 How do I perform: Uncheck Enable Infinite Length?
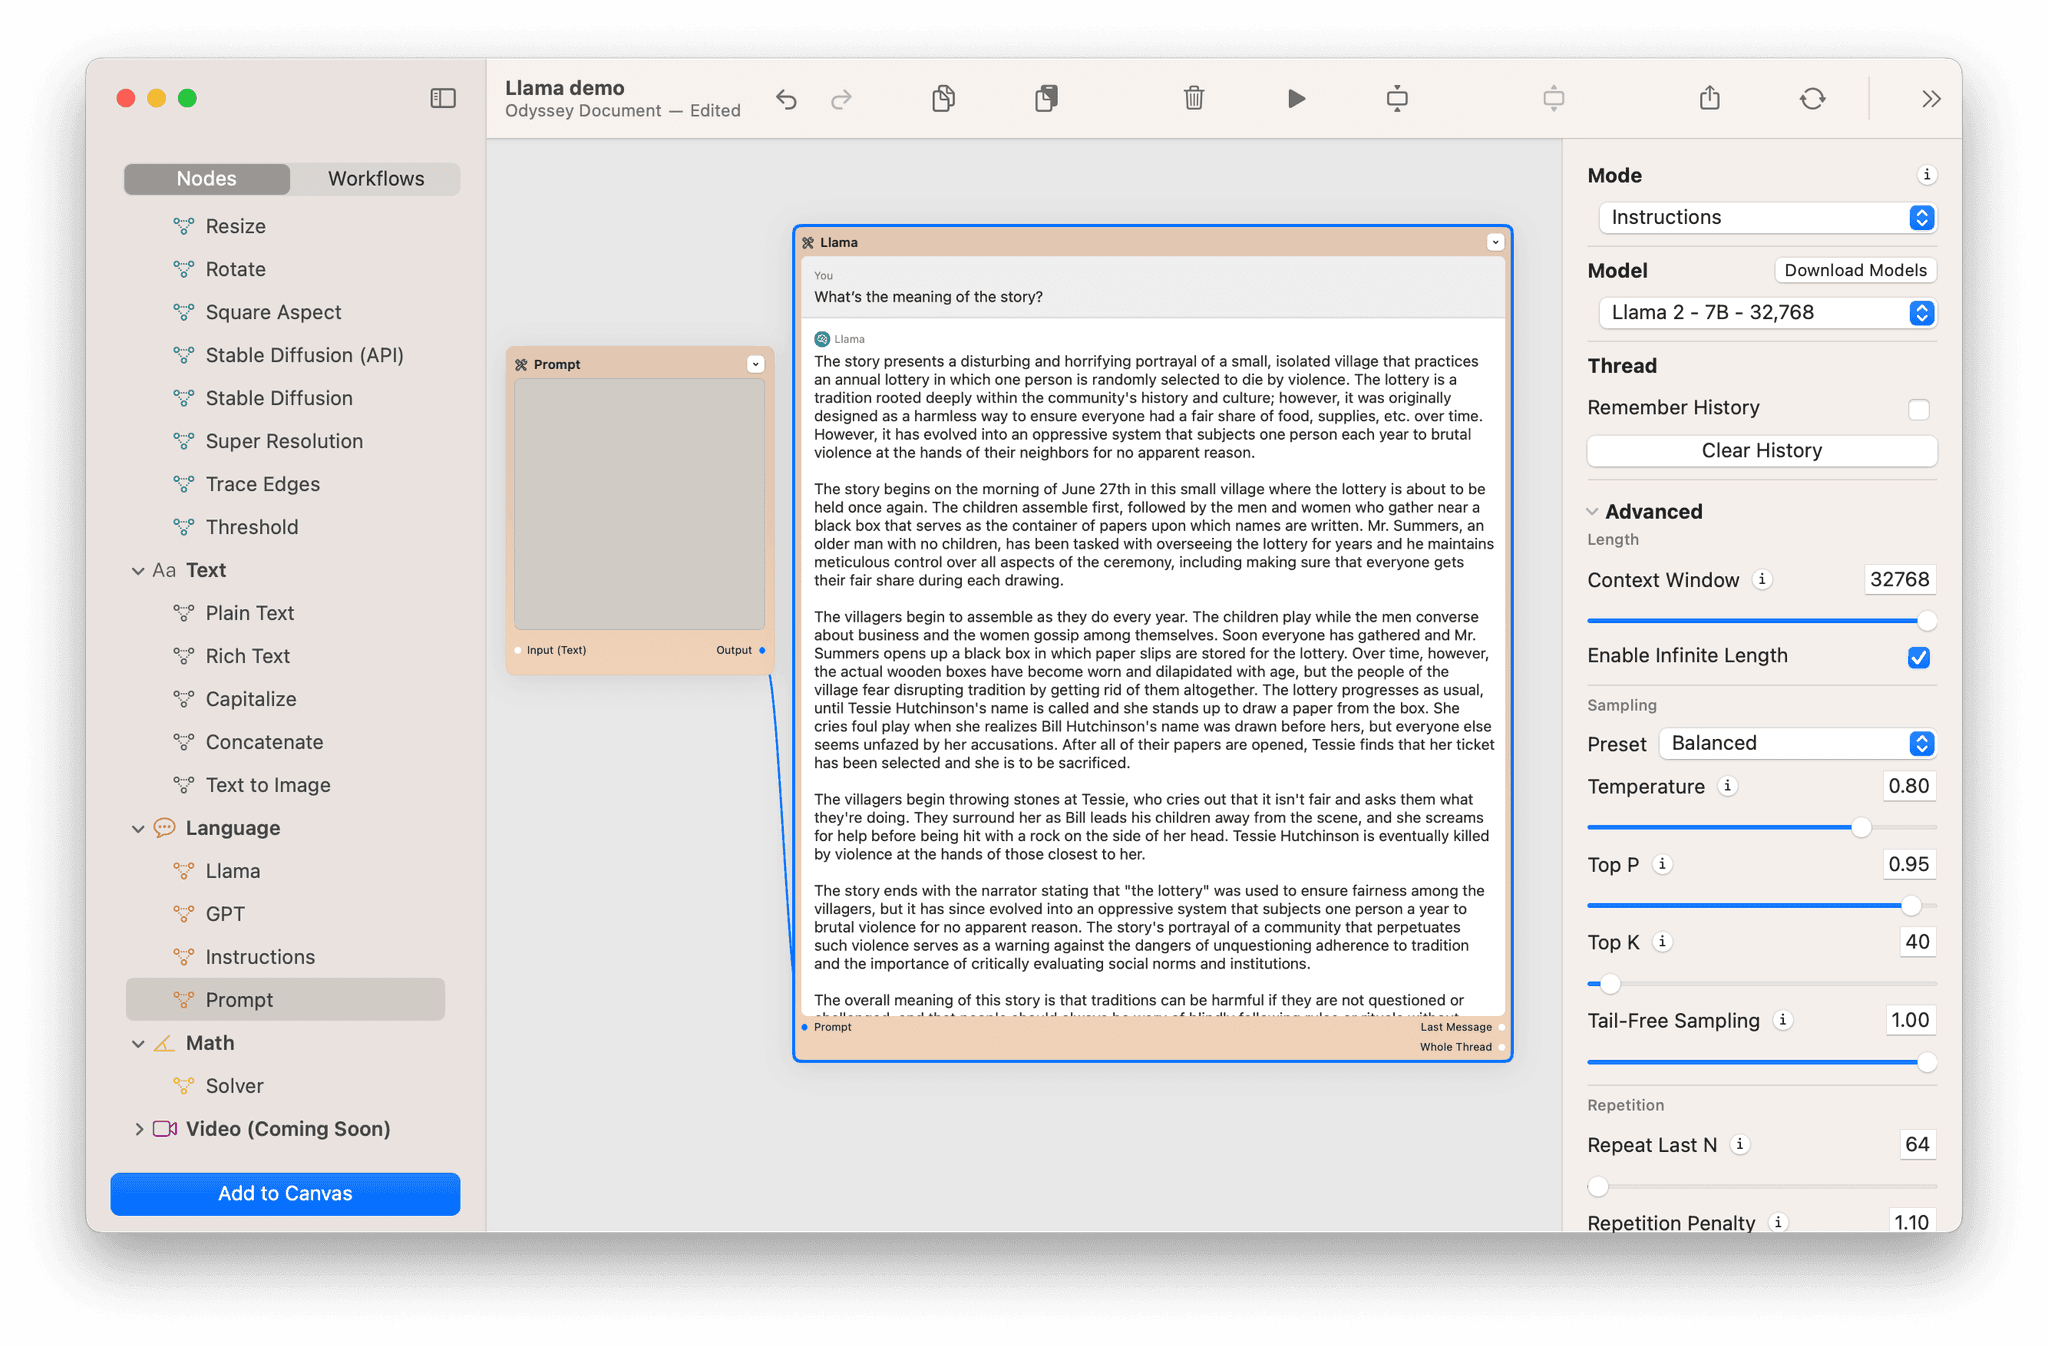click(x=1918, y=657)
